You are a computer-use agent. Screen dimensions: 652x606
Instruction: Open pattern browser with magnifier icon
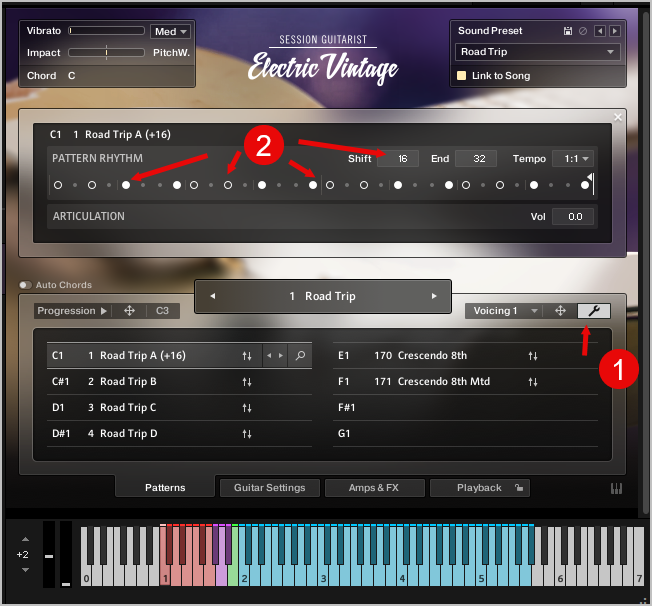point(300,356)
